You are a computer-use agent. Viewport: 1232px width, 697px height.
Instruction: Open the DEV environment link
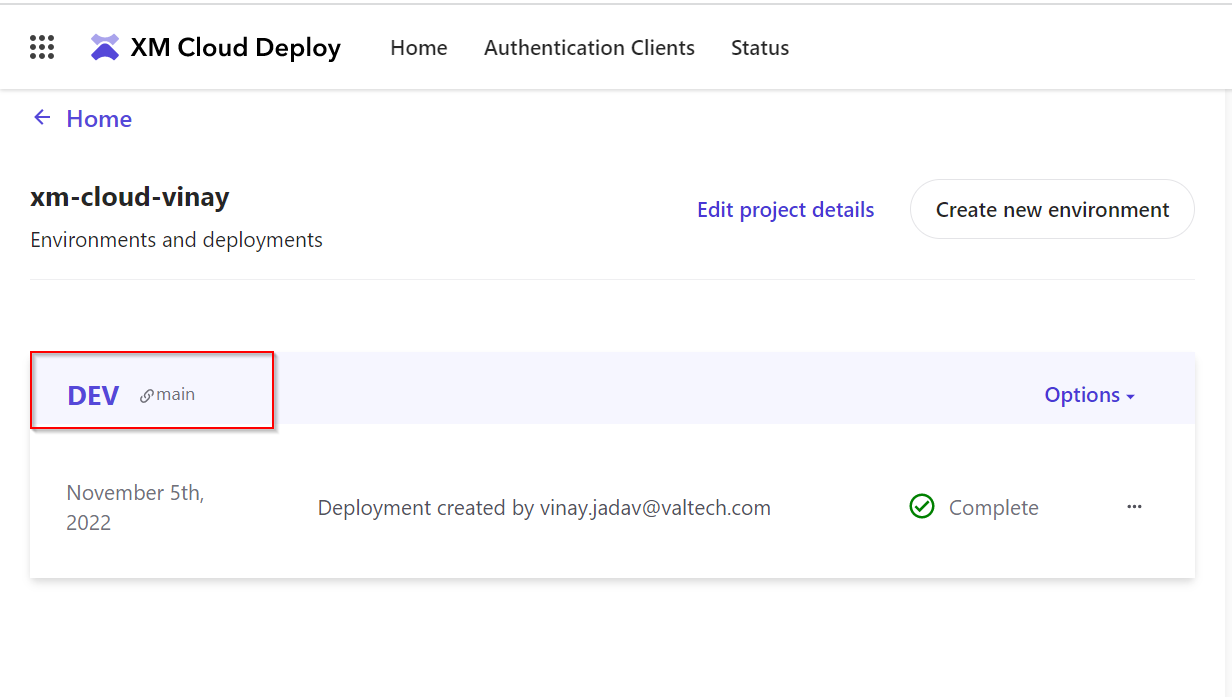[x=93, y=396]
